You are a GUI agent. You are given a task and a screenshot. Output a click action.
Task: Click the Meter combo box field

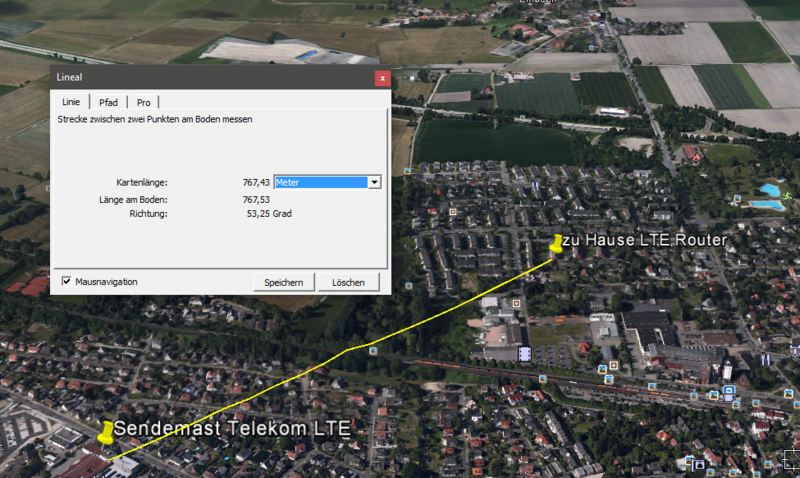click(x=327, y=182)
